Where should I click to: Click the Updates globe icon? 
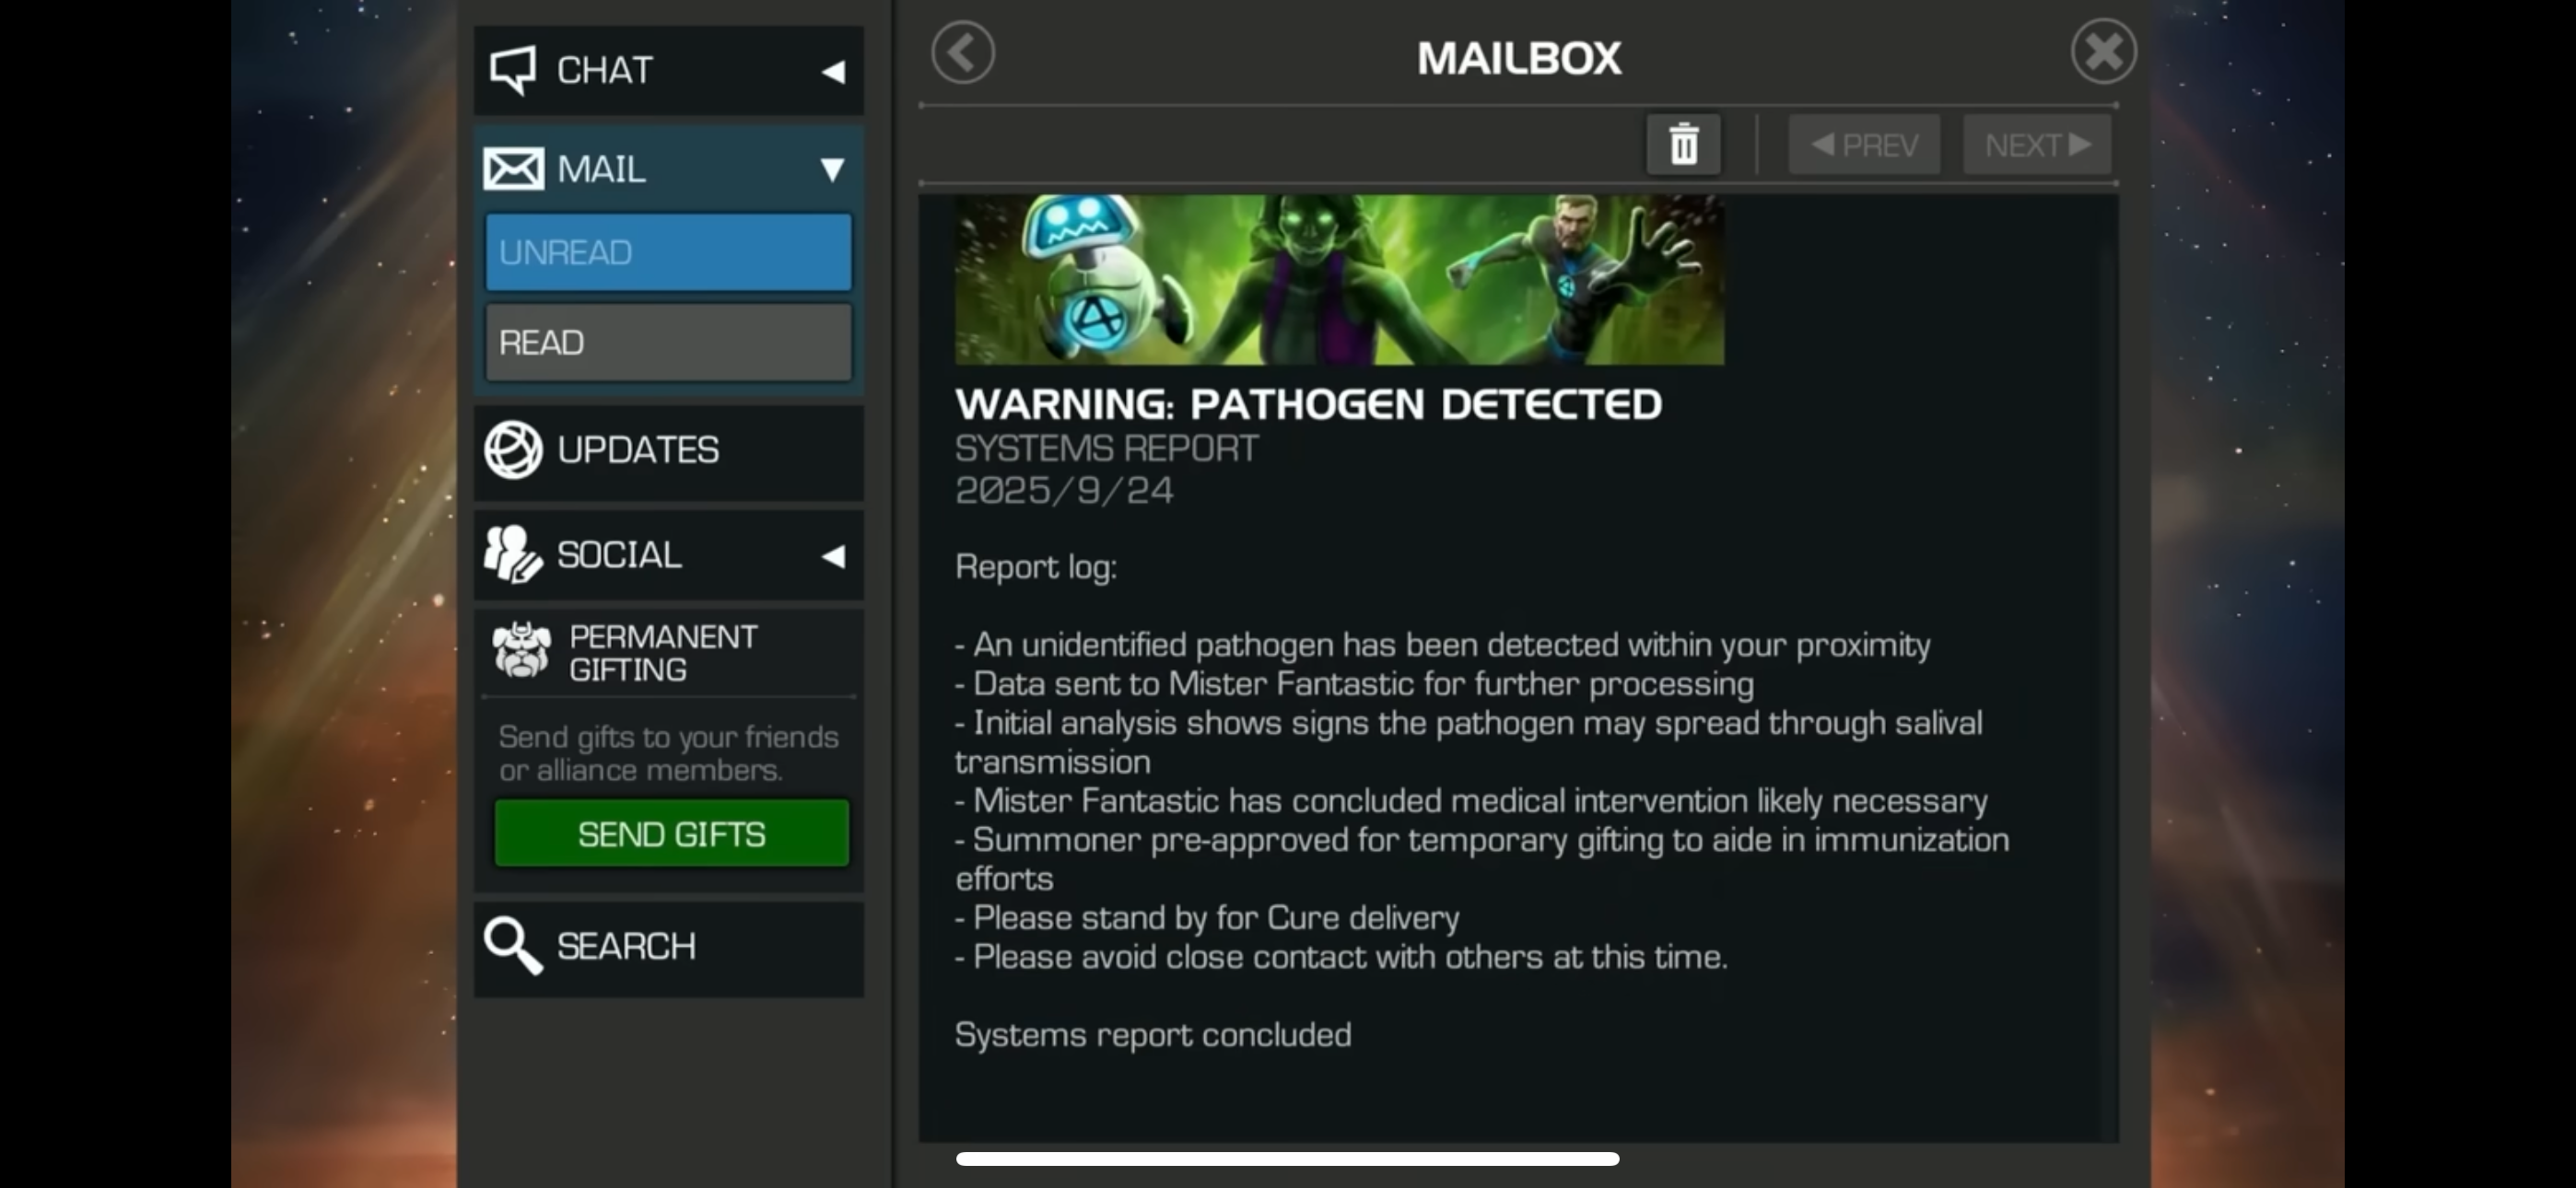click(513, 450)
